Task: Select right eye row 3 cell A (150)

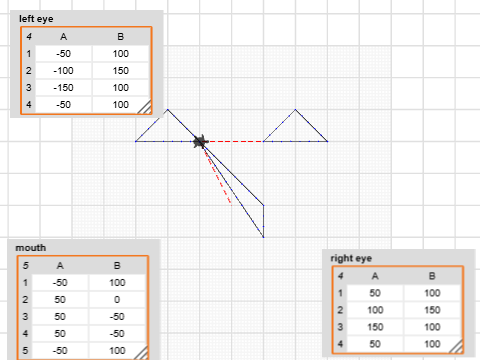Action: (x=375, y=327)
